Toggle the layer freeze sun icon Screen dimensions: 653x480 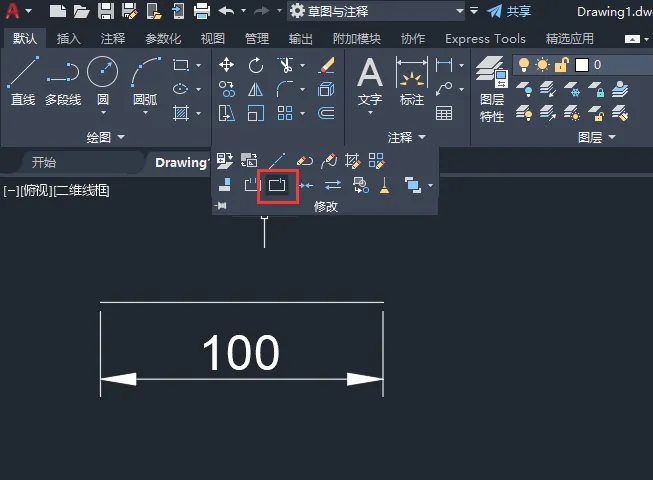542,65
